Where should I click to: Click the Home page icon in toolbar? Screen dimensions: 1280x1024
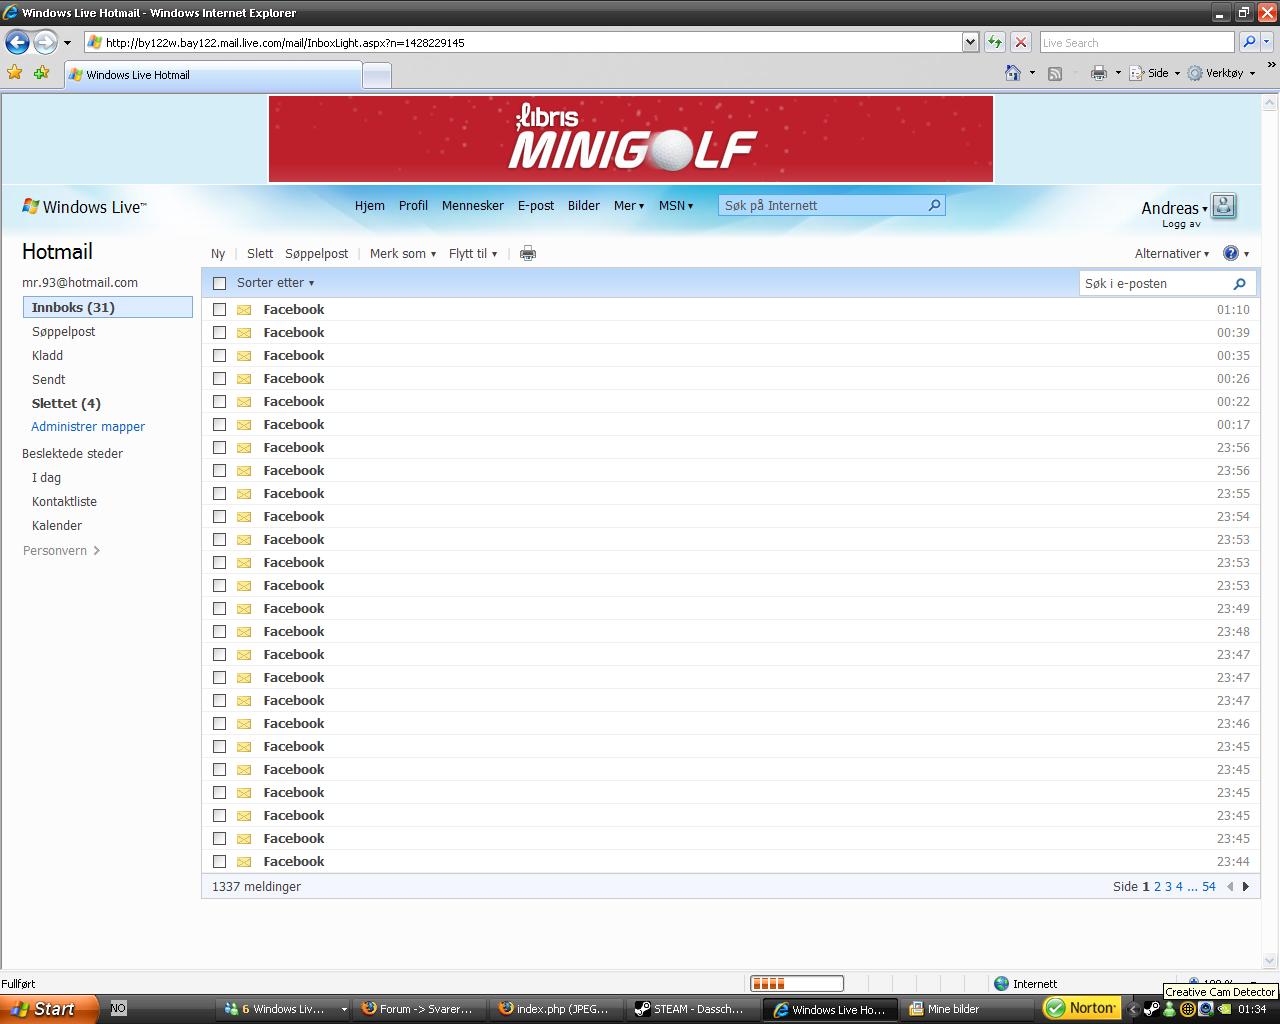pos(1013,73)
